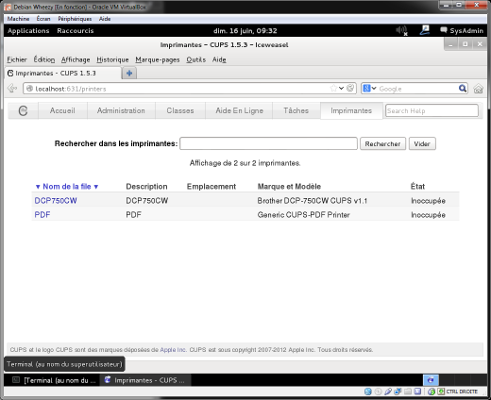Click the chat bubble icon beside SysAdmin

click(x=443, y=30)
